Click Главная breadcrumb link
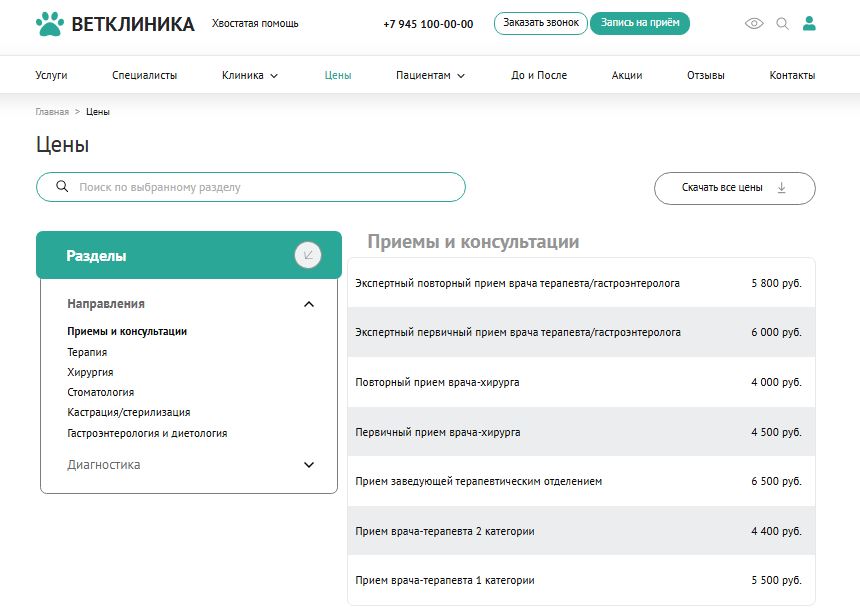860x609 pixels. point(52,111)
